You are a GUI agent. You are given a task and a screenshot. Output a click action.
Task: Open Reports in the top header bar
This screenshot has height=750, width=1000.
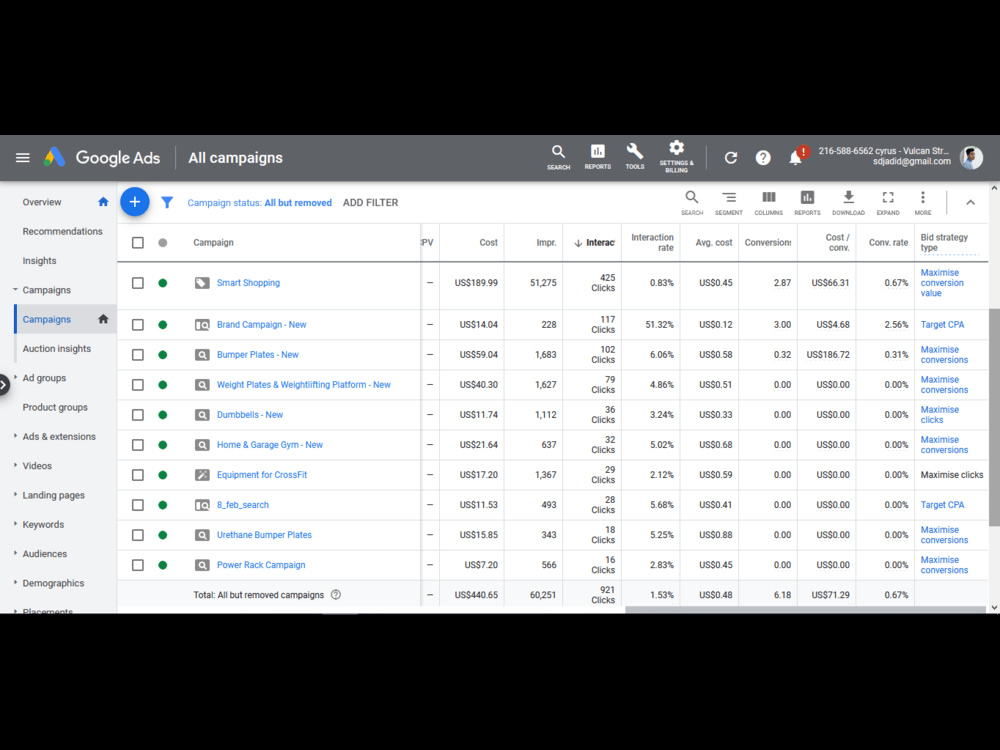(x=598, y=157)
